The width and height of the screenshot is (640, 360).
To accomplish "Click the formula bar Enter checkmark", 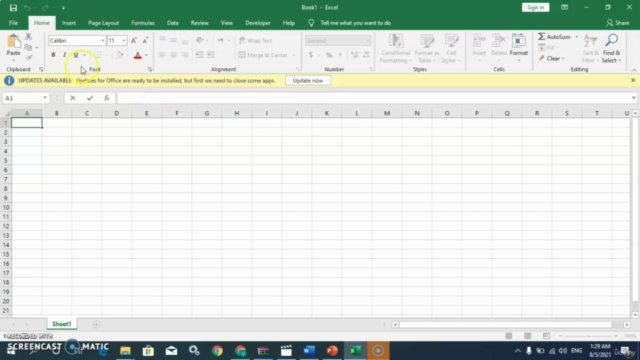I will tap(90, 98).
